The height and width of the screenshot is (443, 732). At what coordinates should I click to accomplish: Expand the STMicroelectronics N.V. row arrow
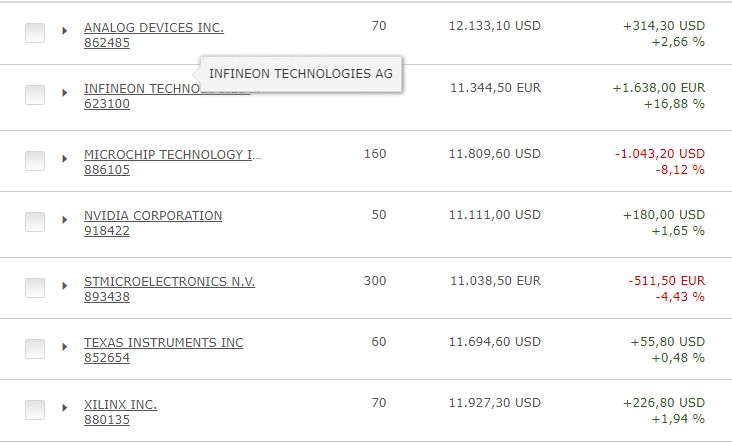coord(65,288)
